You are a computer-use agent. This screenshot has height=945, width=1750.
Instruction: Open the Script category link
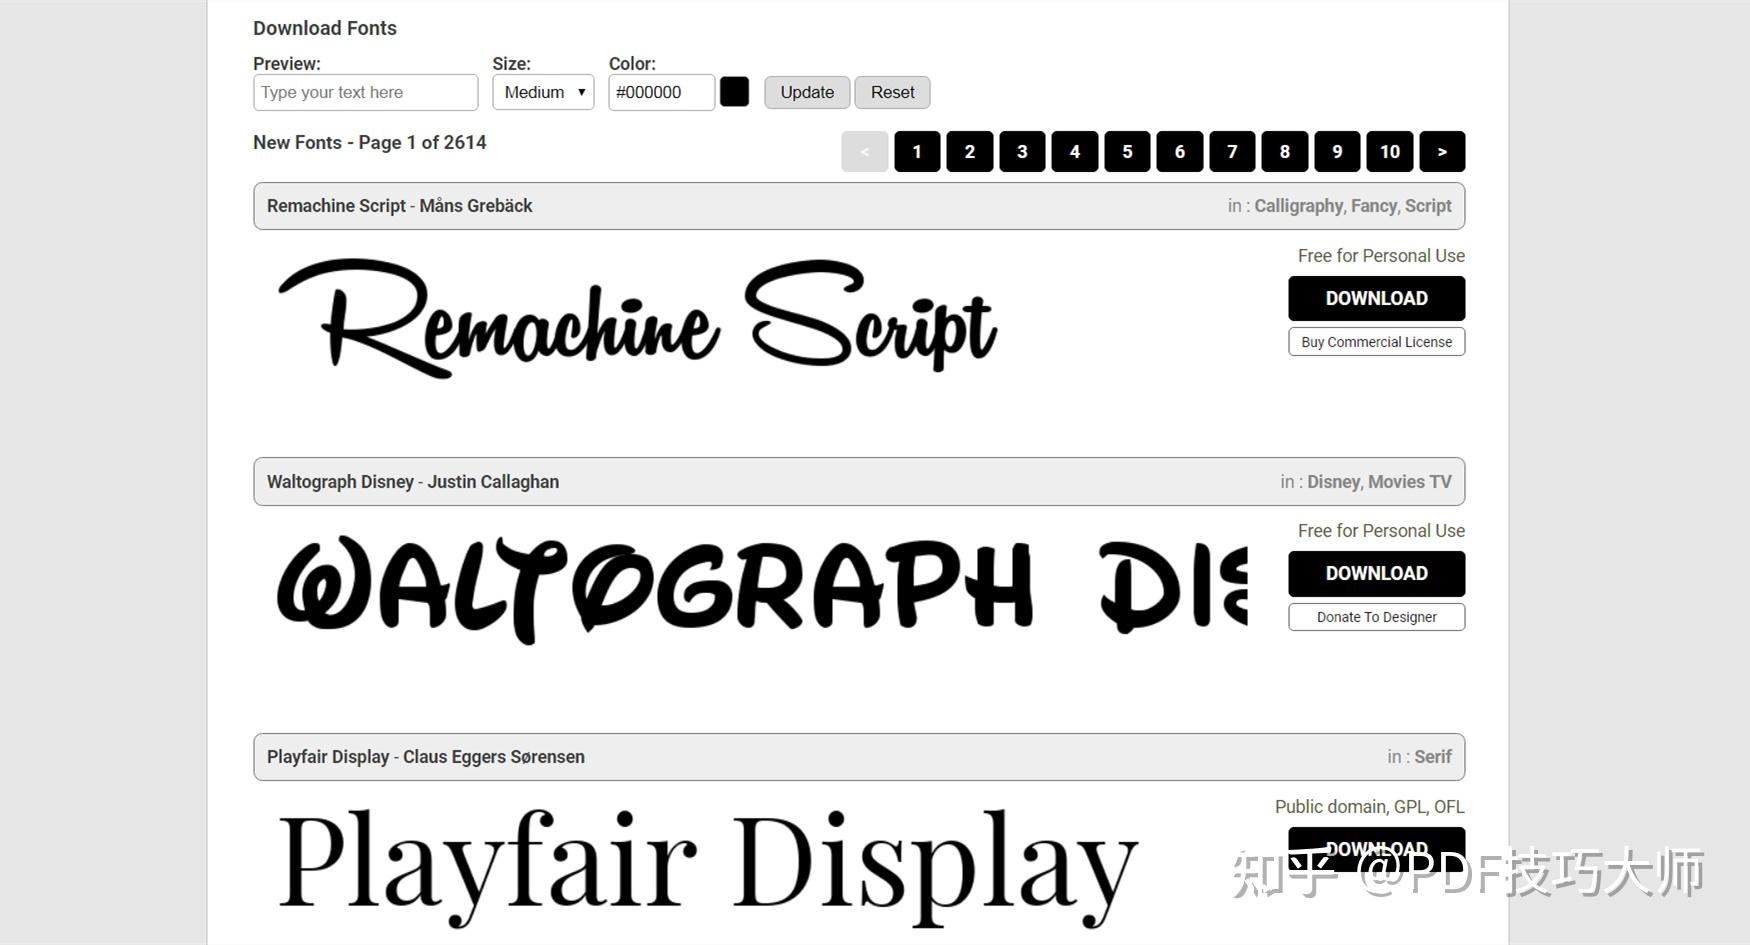[1428, 206]
